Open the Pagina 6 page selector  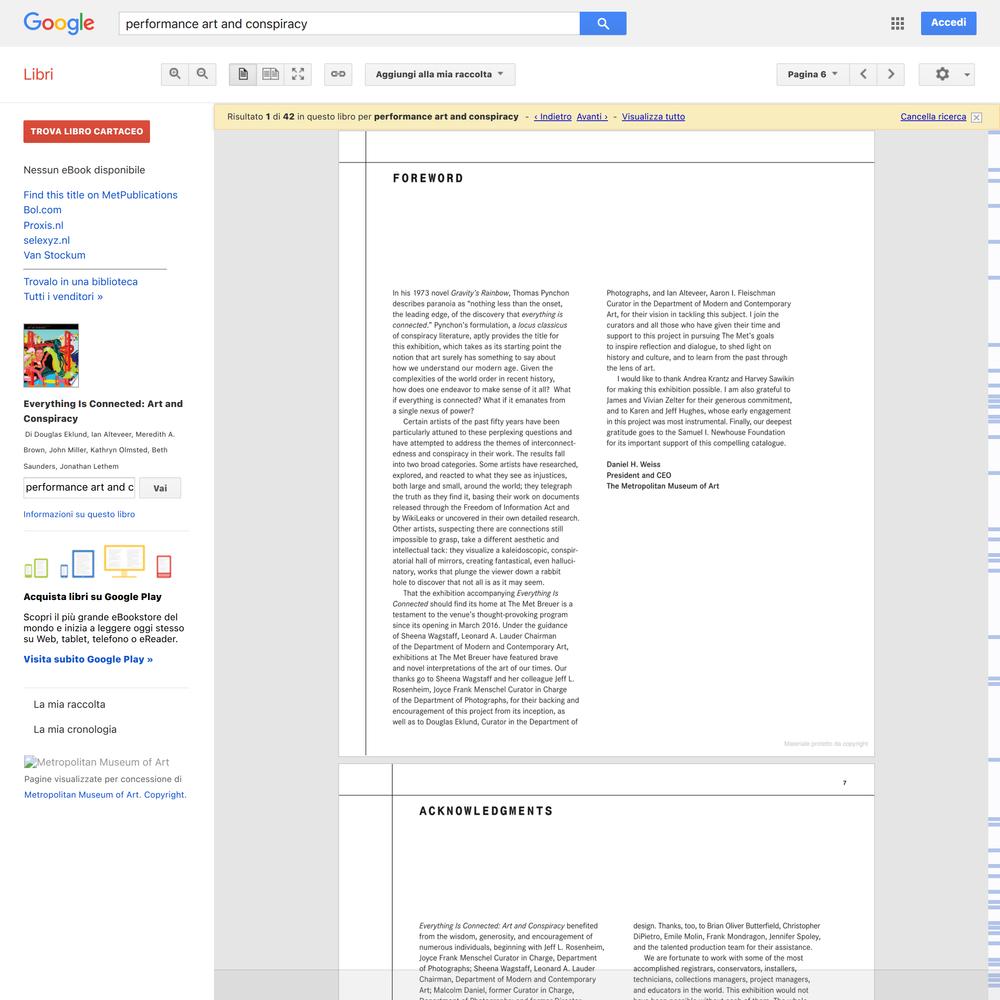812,74
